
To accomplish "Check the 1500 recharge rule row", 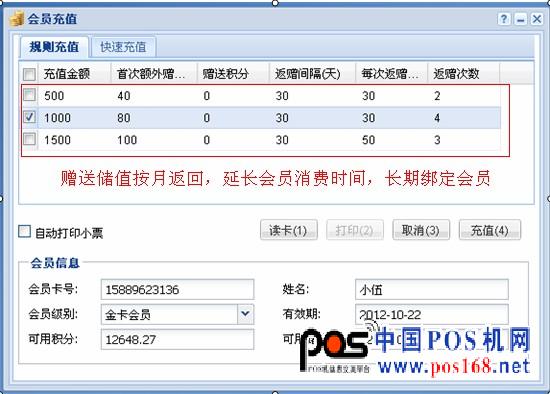I will pyautogui.click(x=29, y=139).
